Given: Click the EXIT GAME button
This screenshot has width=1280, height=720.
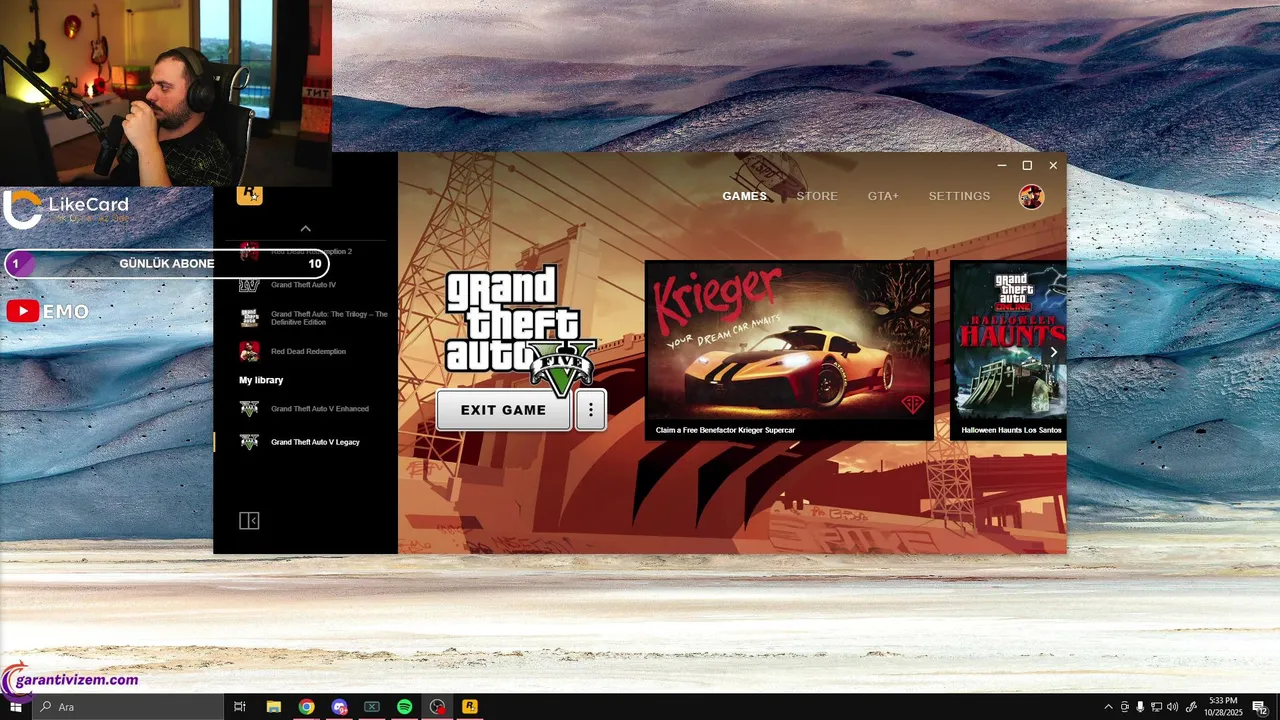Looking at the screenshot, I should click(x=504, y=410).
